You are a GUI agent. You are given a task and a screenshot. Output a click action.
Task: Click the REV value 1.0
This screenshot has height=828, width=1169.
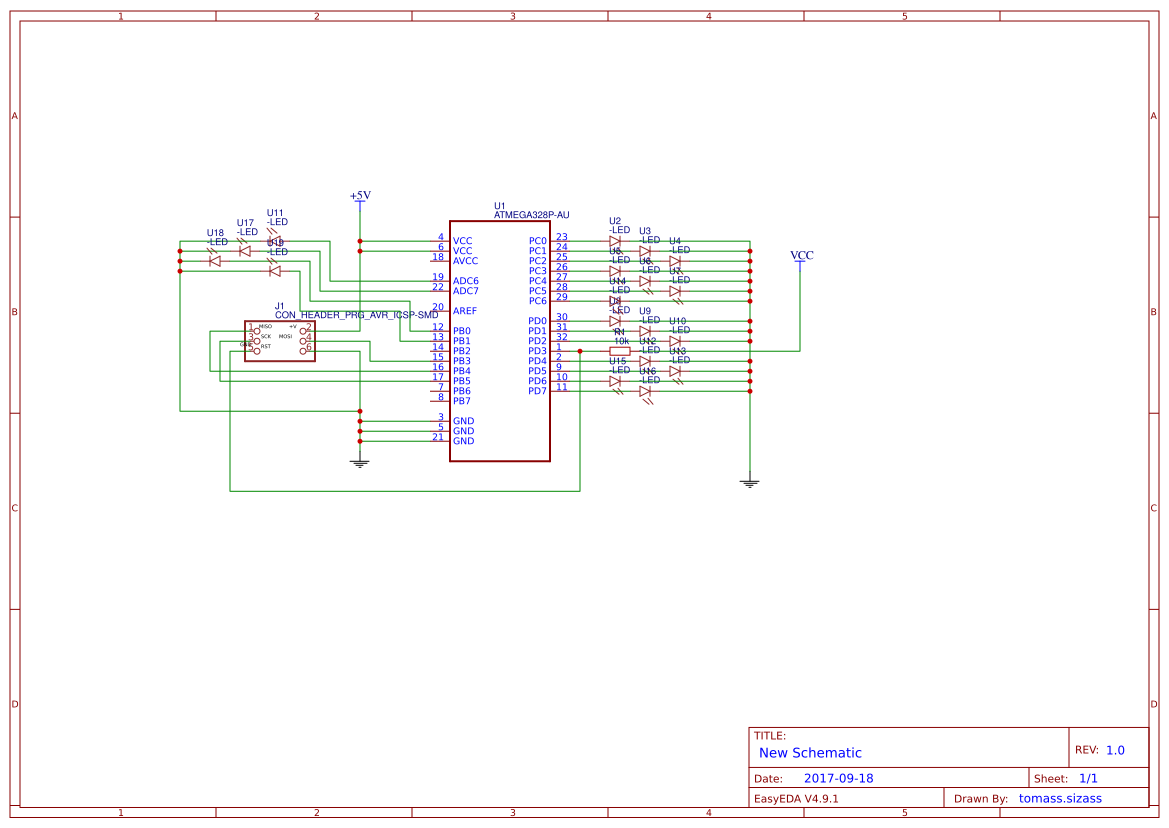[x=1115, y=751]
